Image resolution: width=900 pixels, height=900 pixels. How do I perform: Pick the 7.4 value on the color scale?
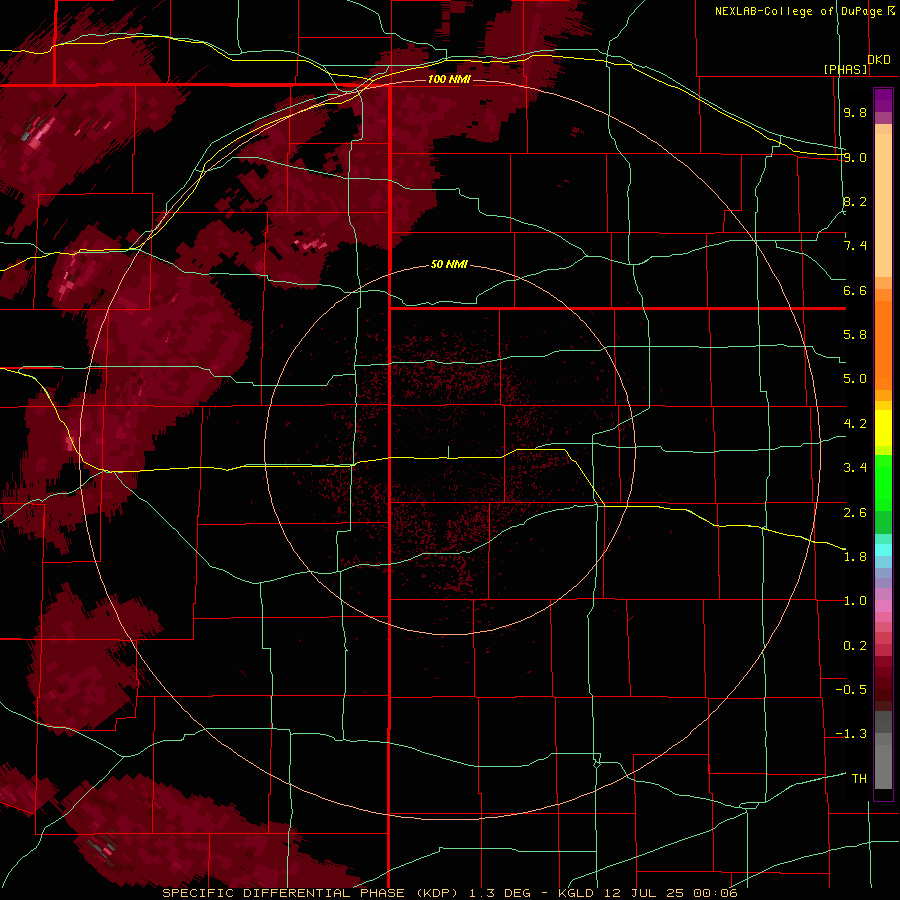click(855, 246)
